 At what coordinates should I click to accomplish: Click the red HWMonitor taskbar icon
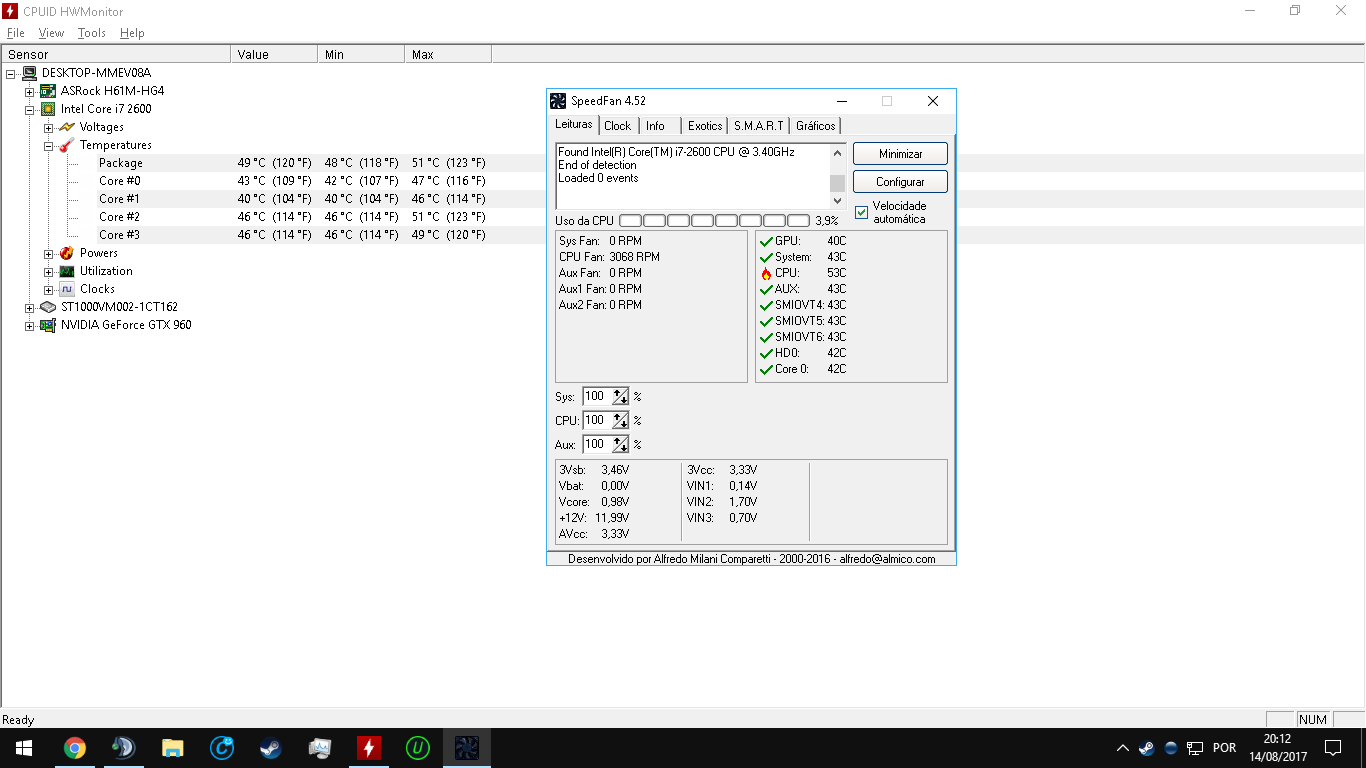coord(369,748)
